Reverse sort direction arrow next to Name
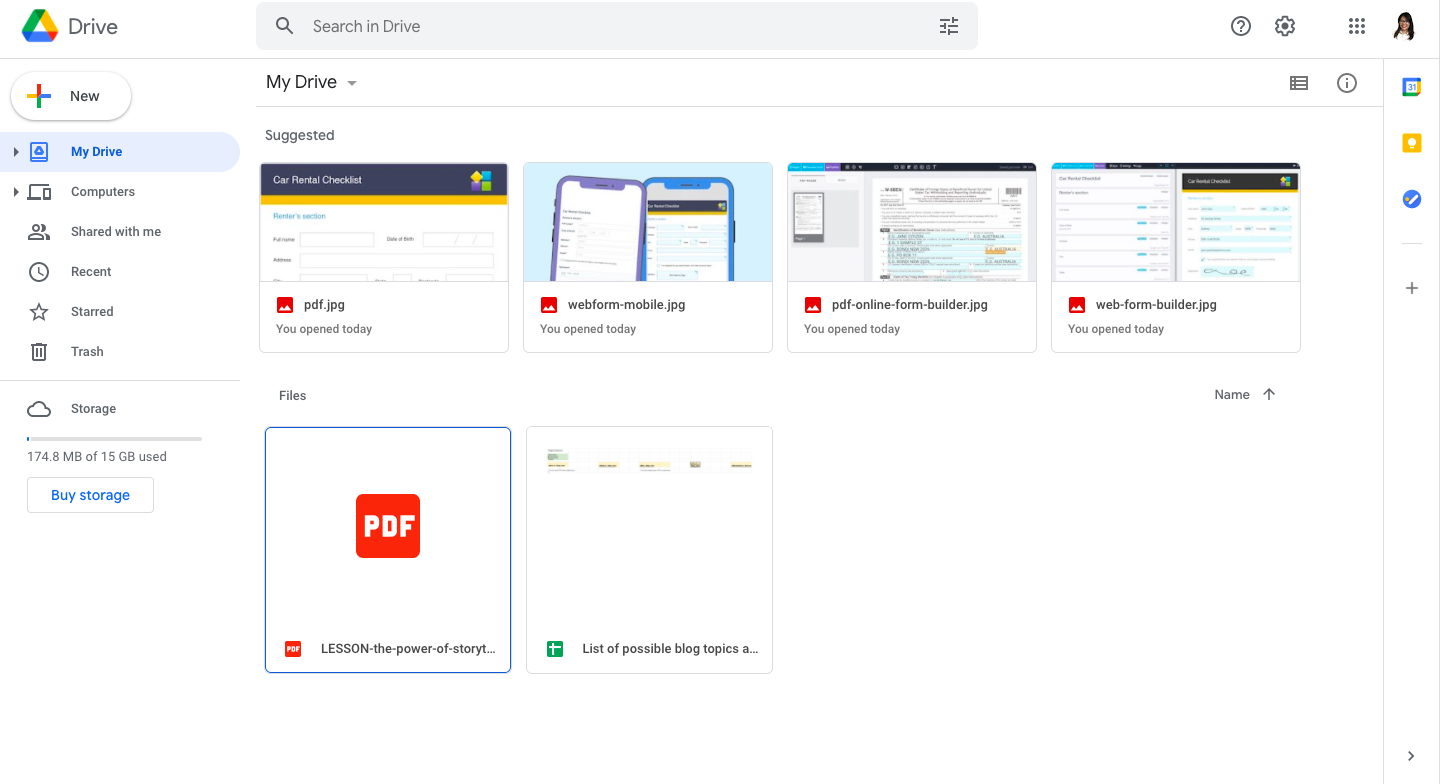Image resolution: width=1440 pixels, height=784 pixels. click(x=1269, y=395)
